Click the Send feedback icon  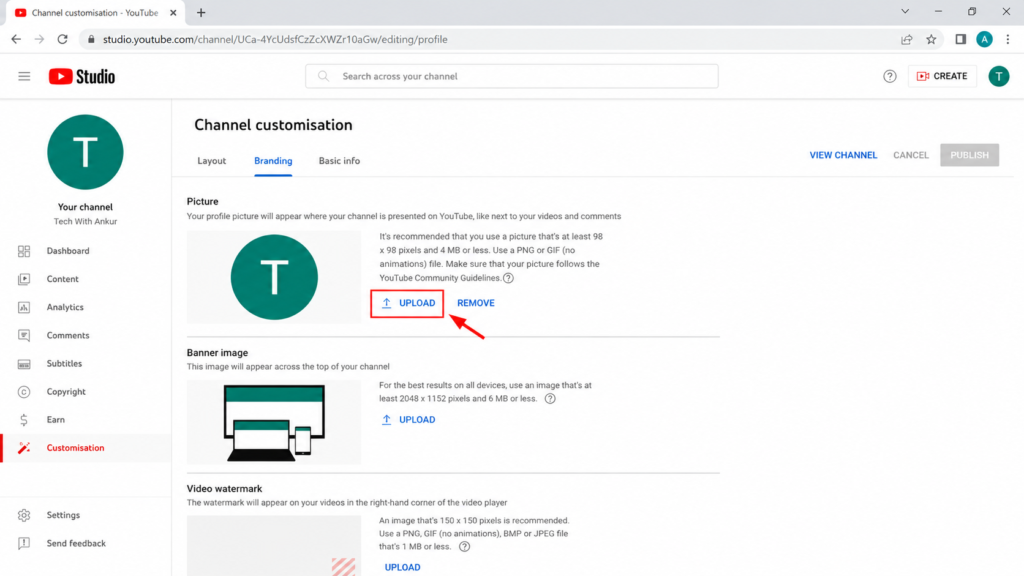coord(24,543)
